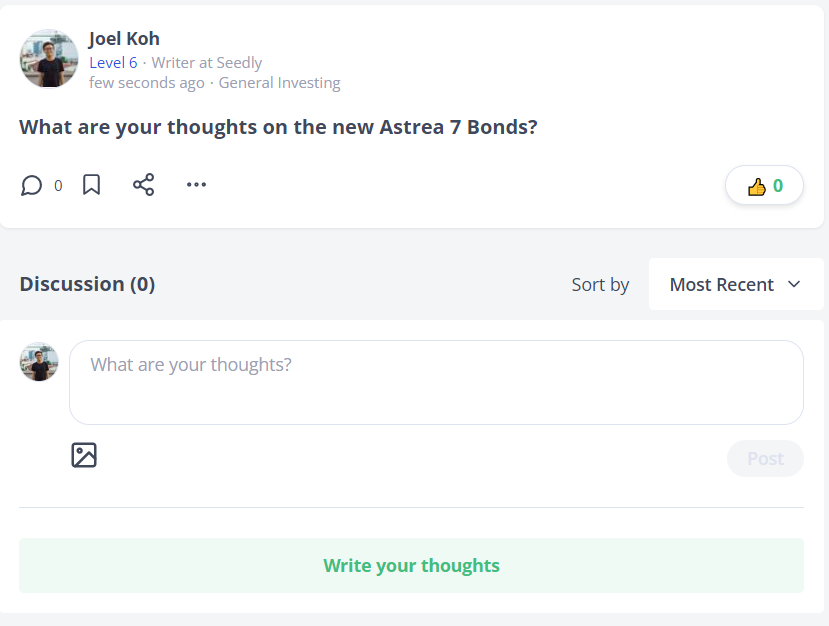
Task: Click the Discussion (0) heading
Action: 87,284
